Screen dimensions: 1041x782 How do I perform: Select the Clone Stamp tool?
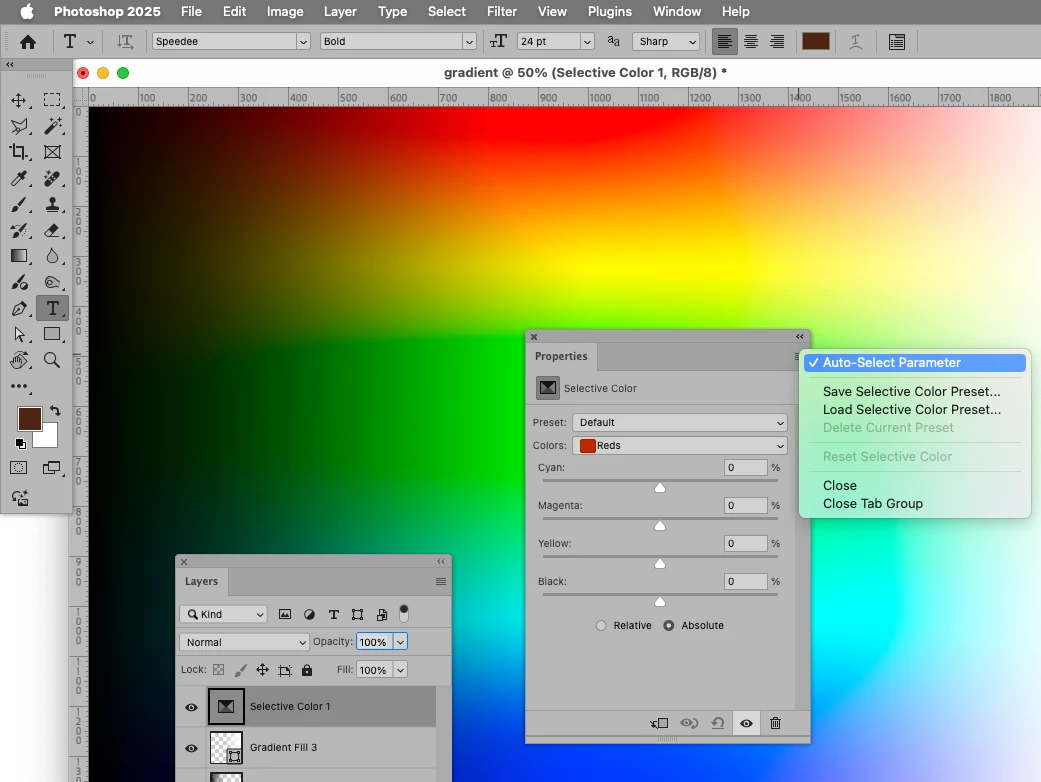52,204
